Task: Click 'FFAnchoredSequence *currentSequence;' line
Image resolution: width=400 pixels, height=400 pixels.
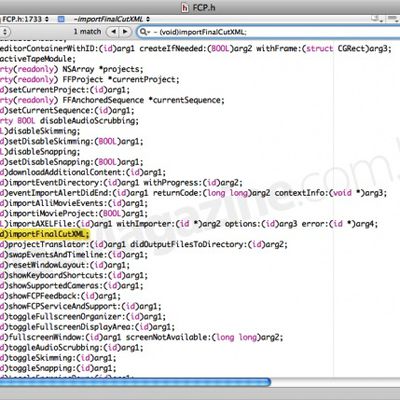Action: tap(112, 100)
